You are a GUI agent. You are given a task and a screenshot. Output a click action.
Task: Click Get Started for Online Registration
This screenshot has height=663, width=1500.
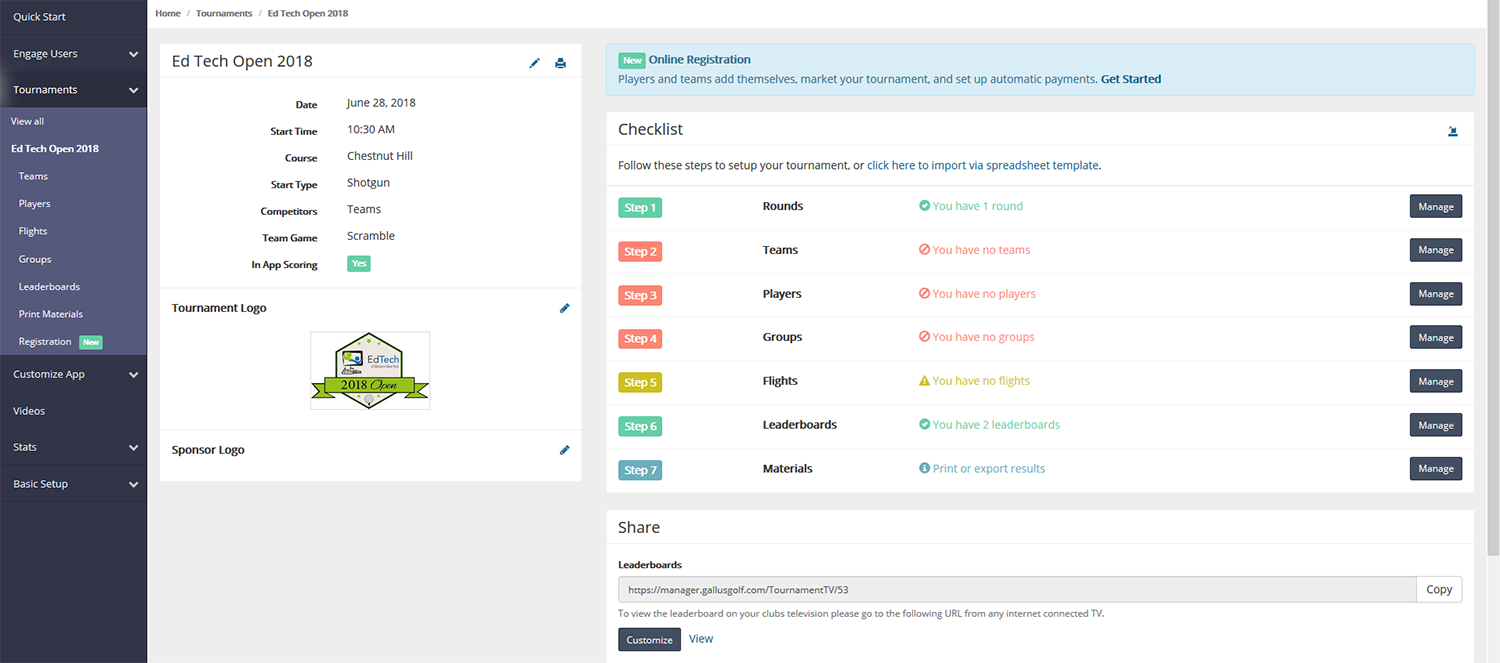(1130, 79)
